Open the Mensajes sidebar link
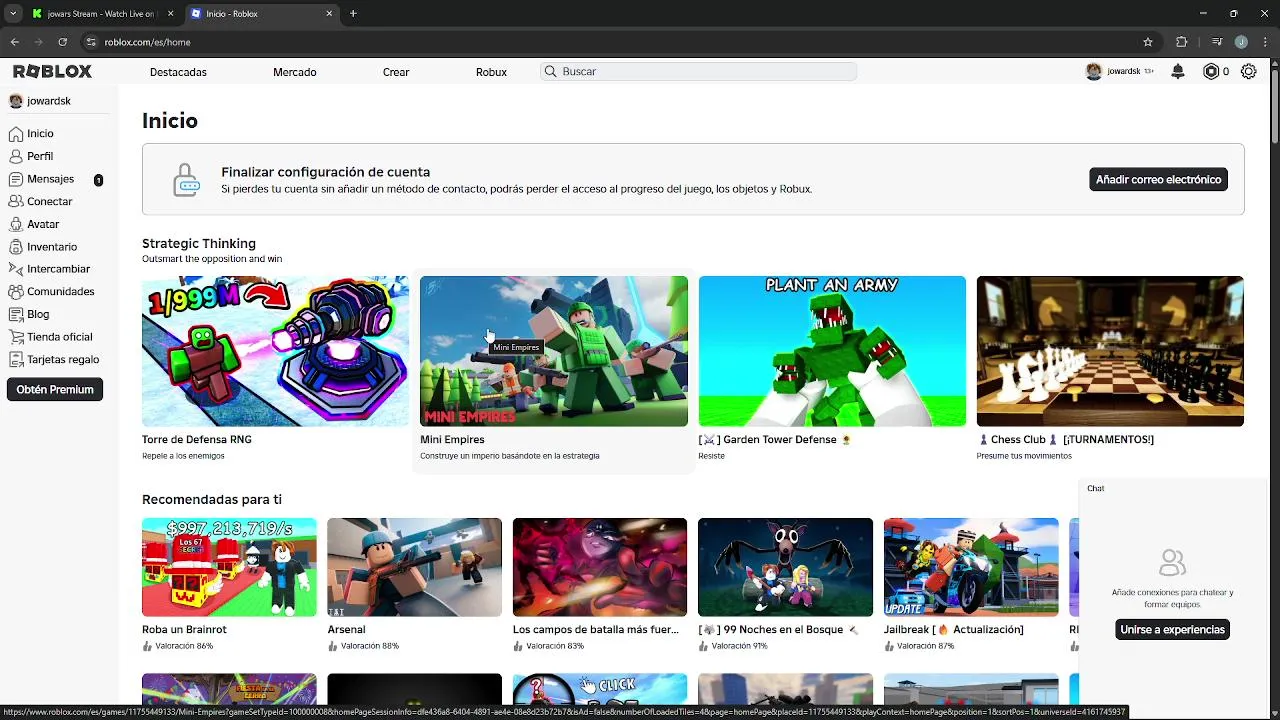 point(51,179)
